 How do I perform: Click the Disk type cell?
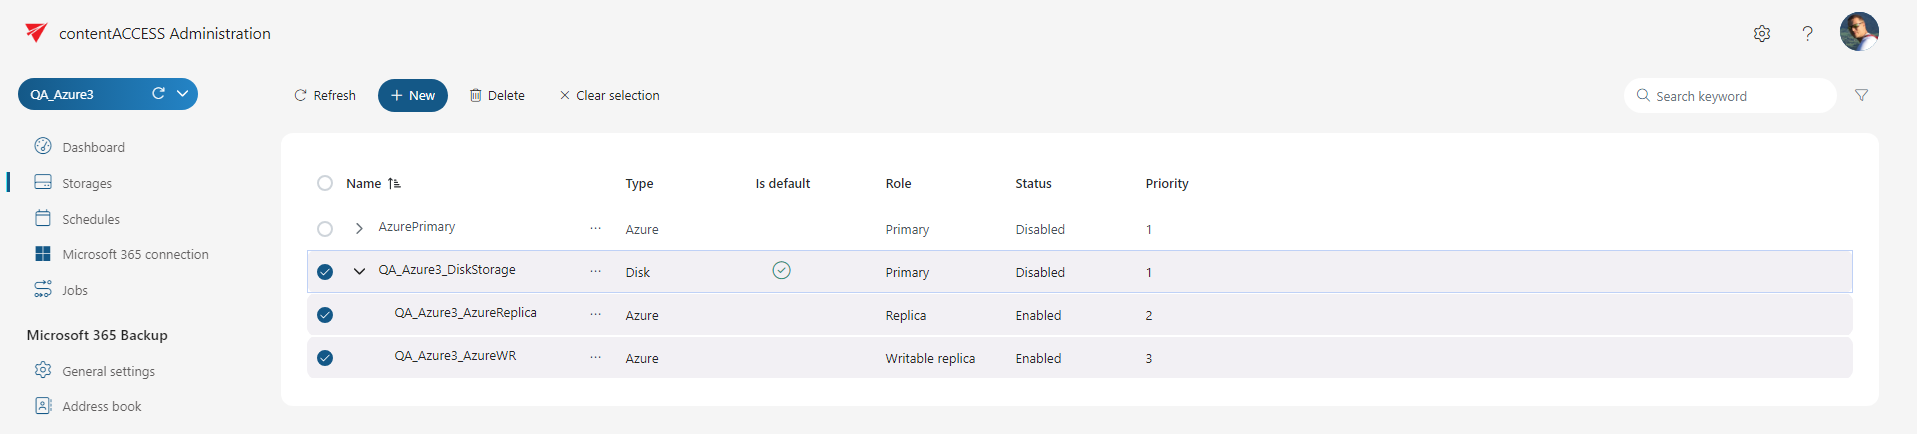pos(638,272)
